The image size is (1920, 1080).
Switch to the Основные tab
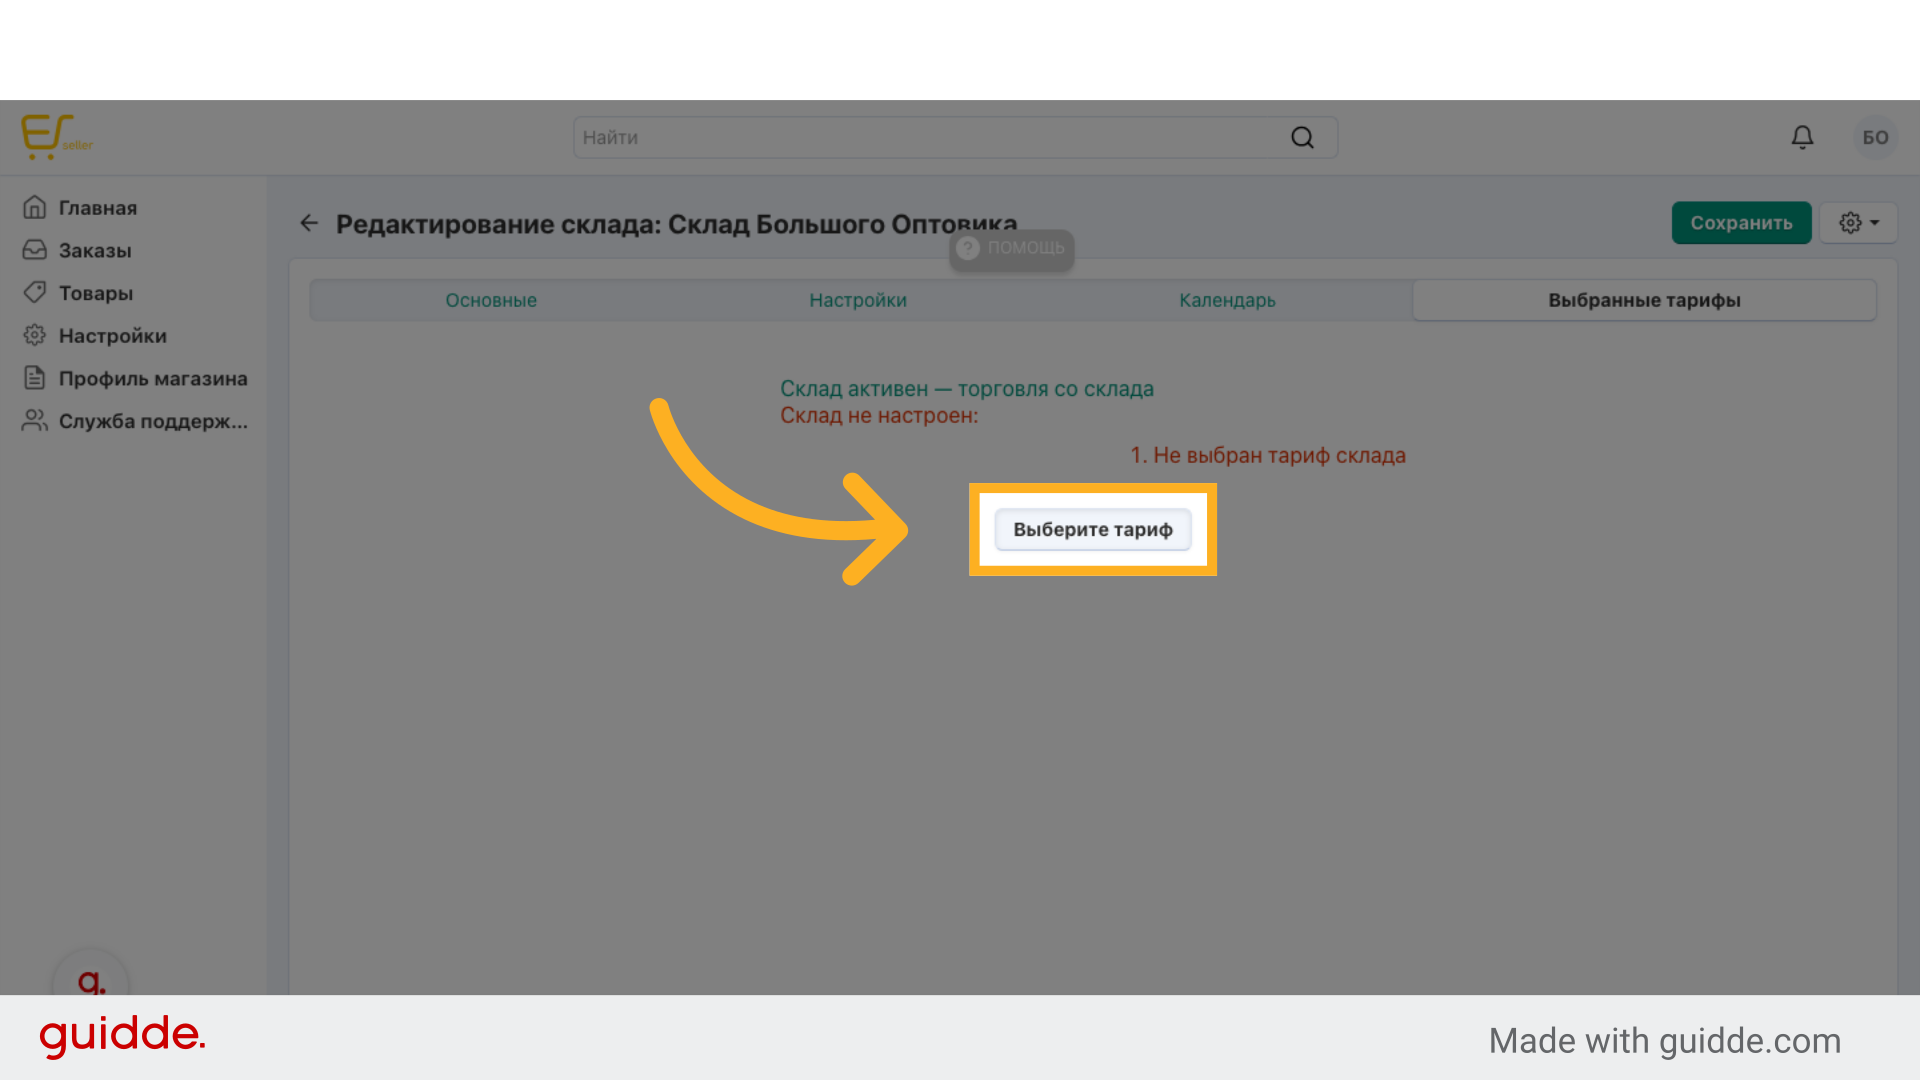pyautogui.click(x=491, y=300)
